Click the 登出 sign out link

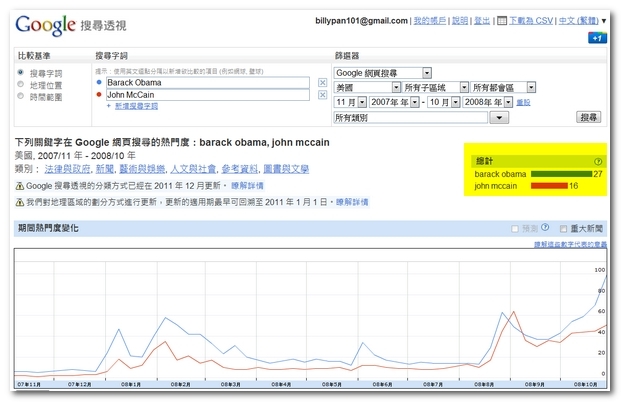coord(482,21)
